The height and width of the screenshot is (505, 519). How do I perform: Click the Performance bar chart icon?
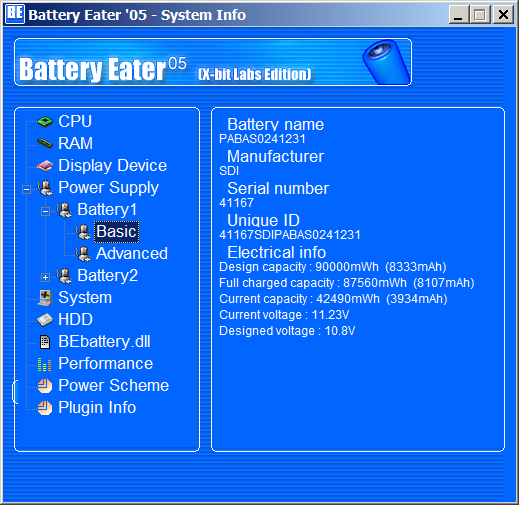tap(45, 364)
